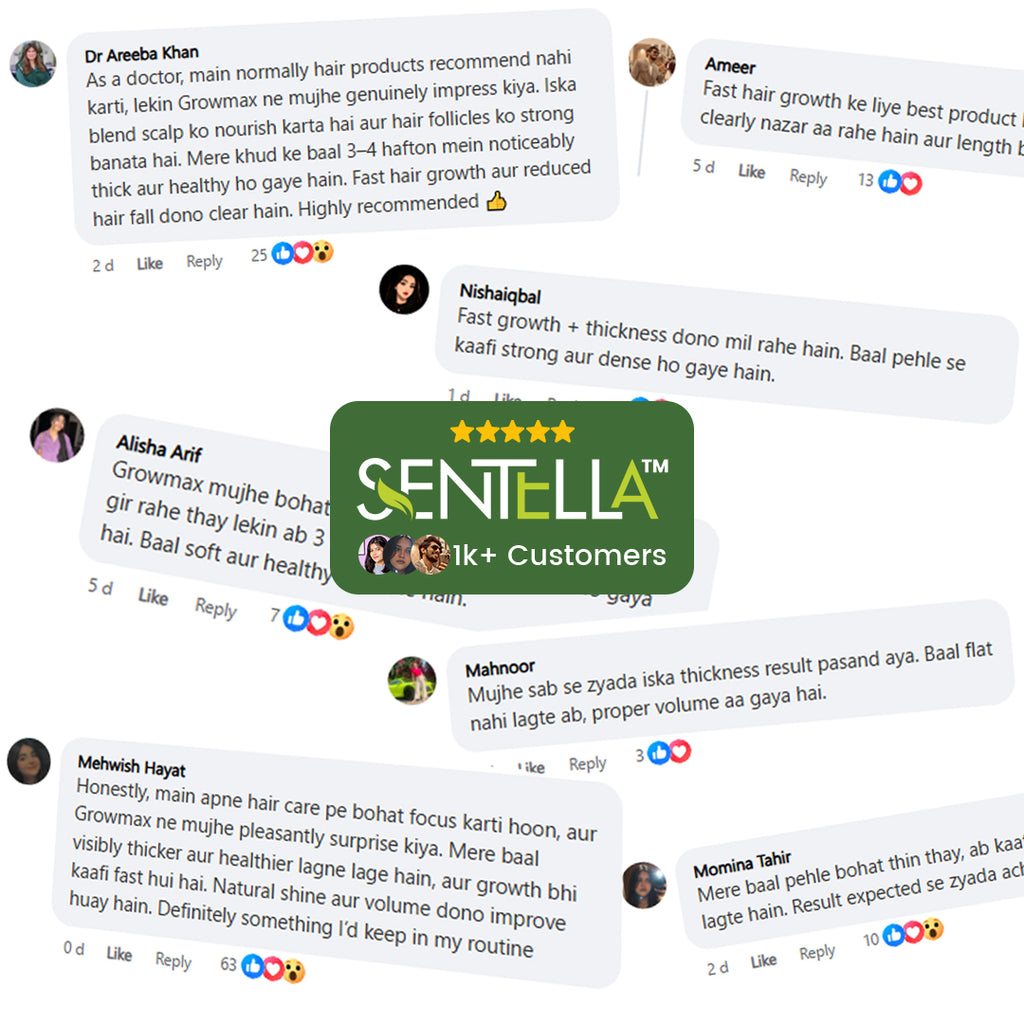View reaction icons on Mehwish Hayat's comment
Image resolution: width=1024 pixels, height=1024 pixels.
point(272,967)
